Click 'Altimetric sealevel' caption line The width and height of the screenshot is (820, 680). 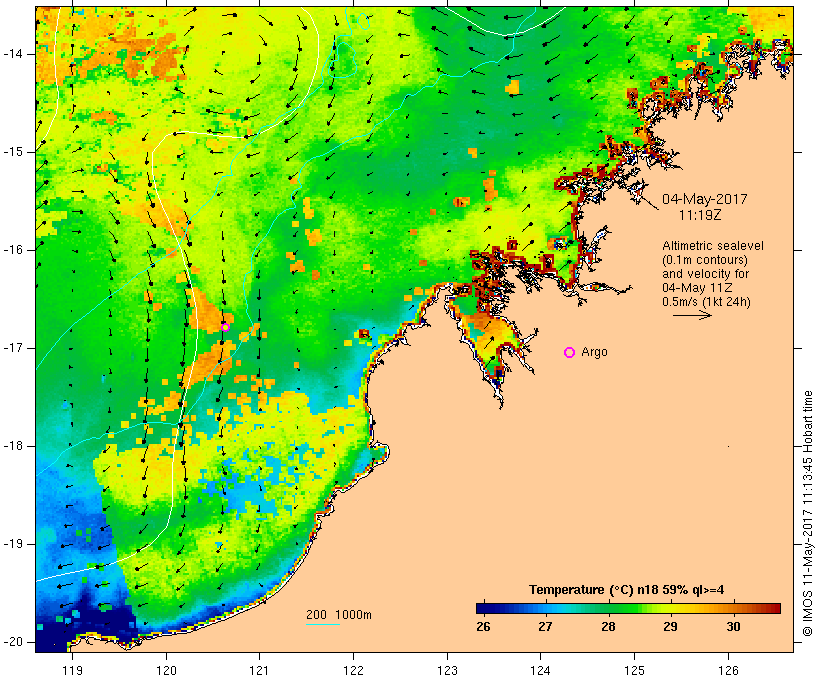tap(713, 246)
